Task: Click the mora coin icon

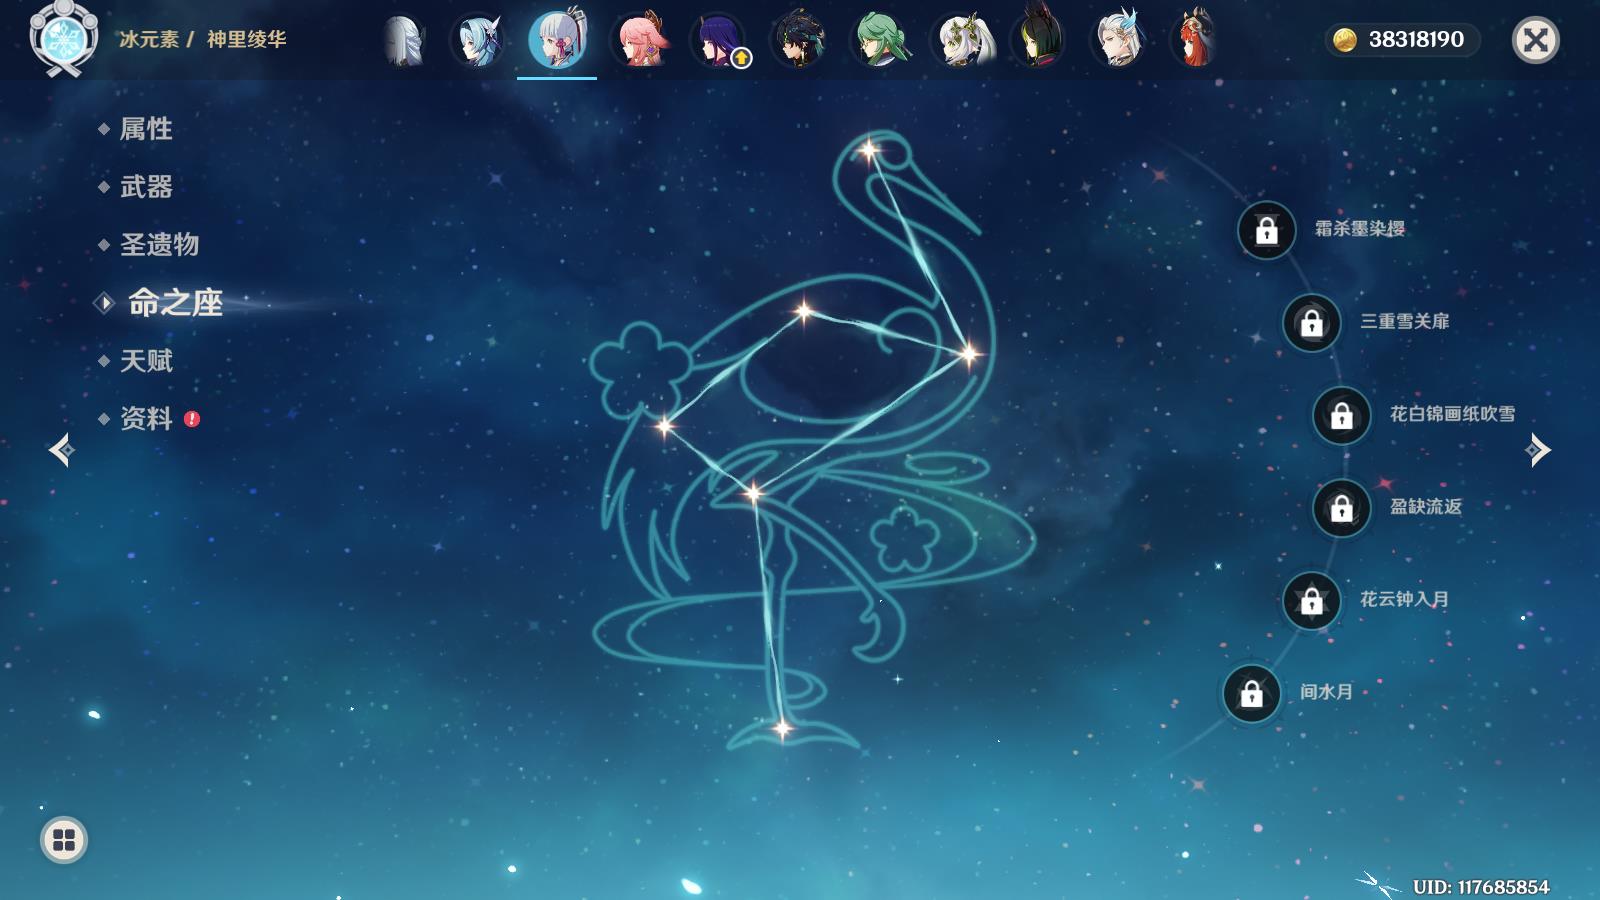Action: click(x=1345, y=40)
